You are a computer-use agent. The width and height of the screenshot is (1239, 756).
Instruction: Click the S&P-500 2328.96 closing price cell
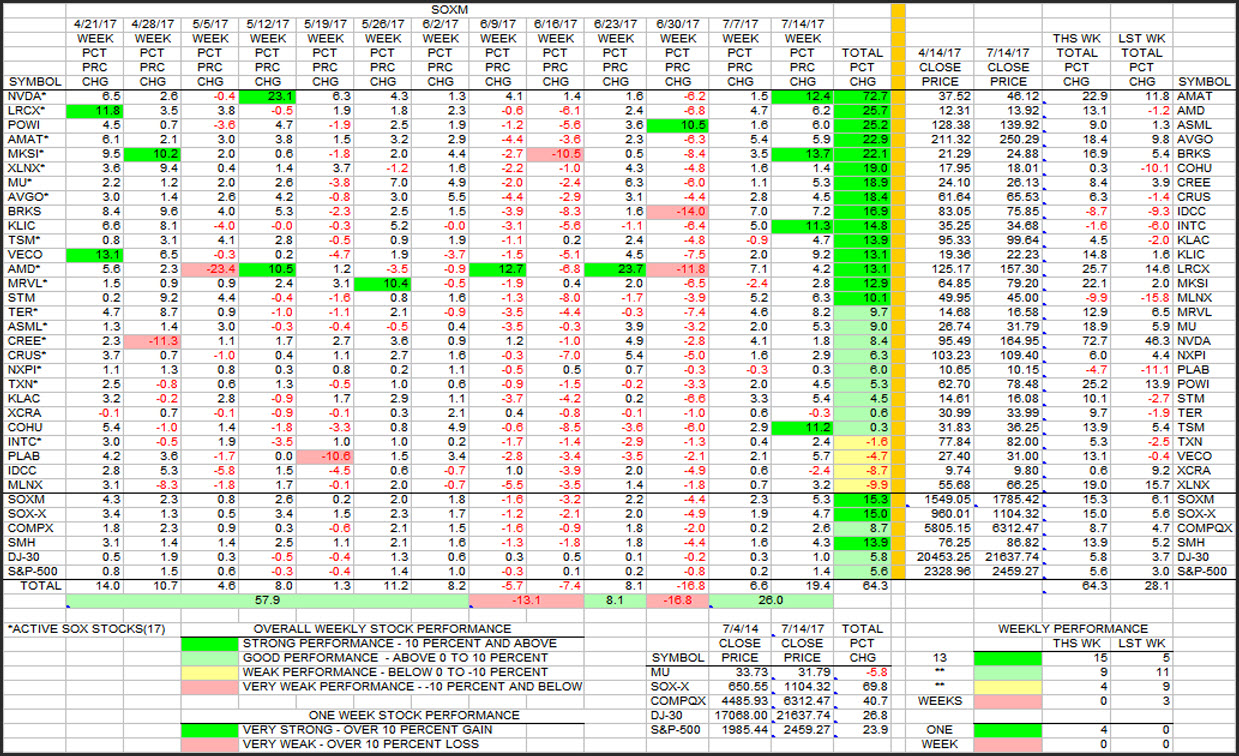click(x=939, y=571)
